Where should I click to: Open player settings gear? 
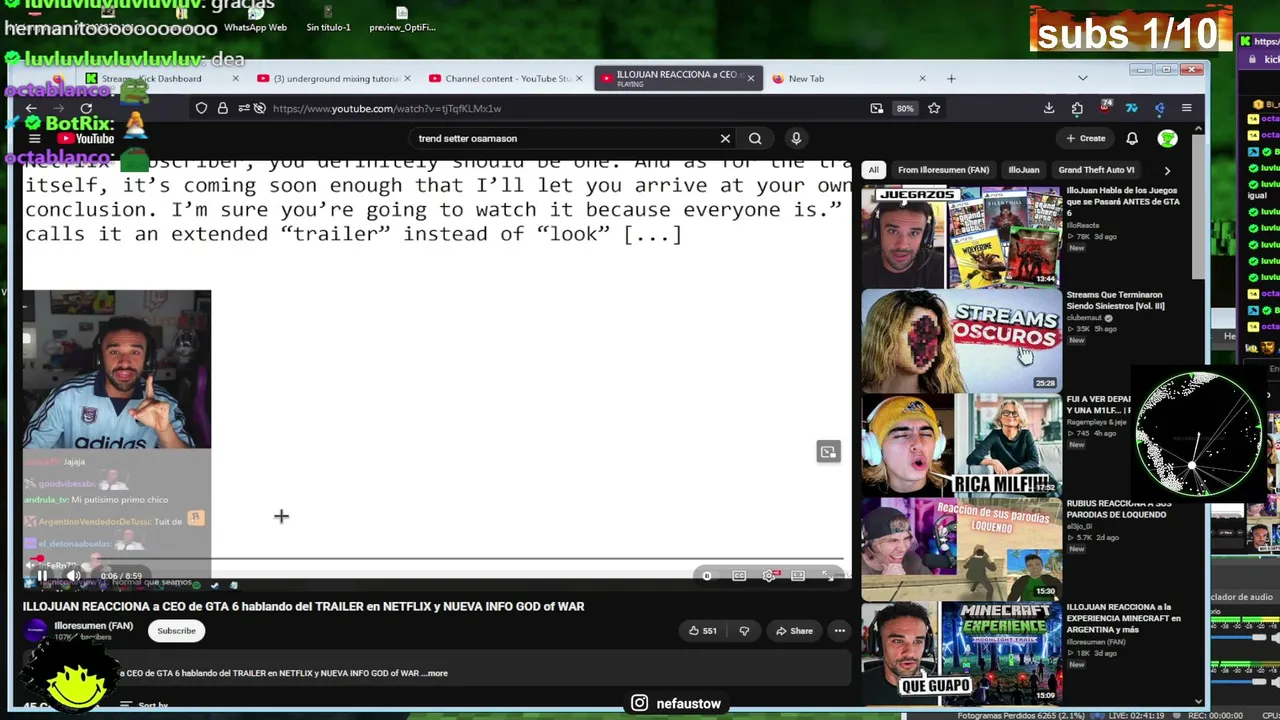(769, 576)
